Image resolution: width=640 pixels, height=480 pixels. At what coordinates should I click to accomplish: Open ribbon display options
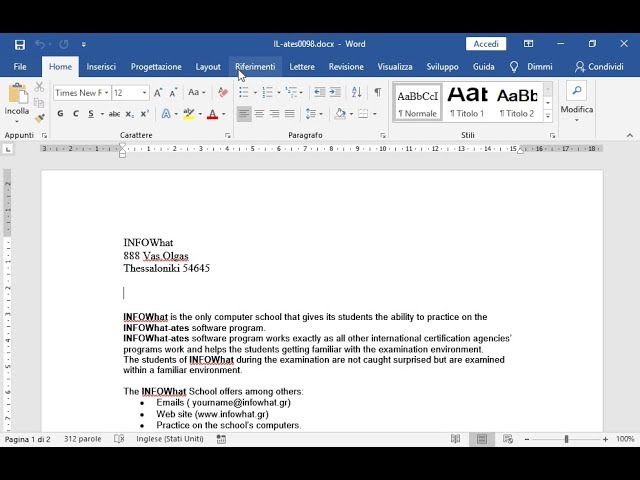(x=529, y=44)
